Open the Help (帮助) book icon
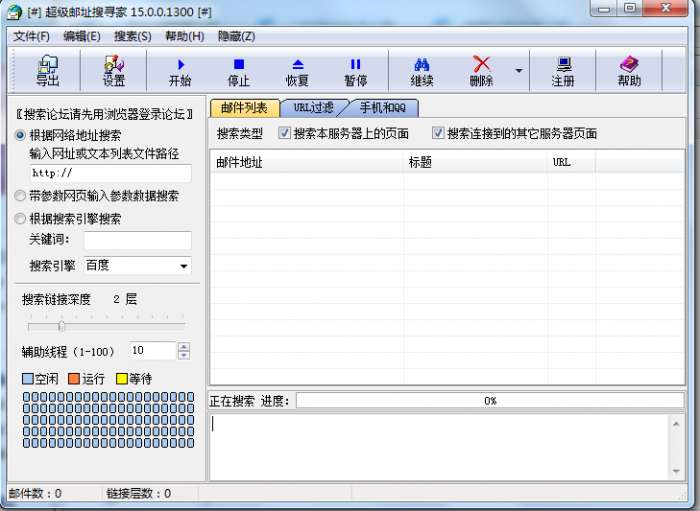Screen dimensions: 700x511 tap(629, 71)
